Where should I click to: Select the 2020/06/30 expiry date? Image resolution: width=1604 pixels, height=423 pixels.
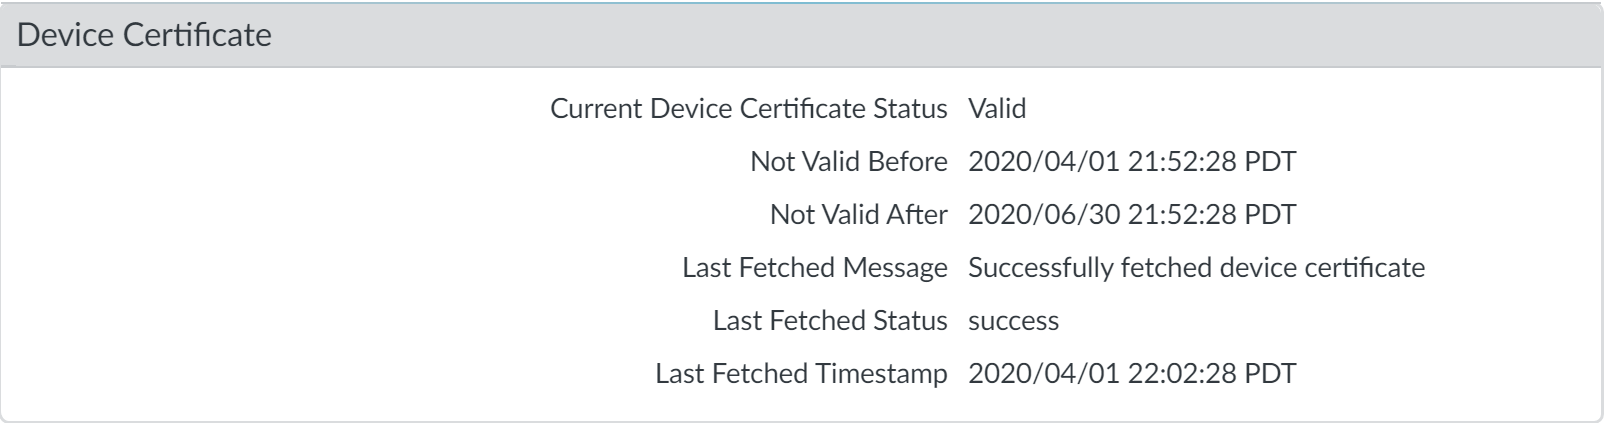coord(1044,214)
